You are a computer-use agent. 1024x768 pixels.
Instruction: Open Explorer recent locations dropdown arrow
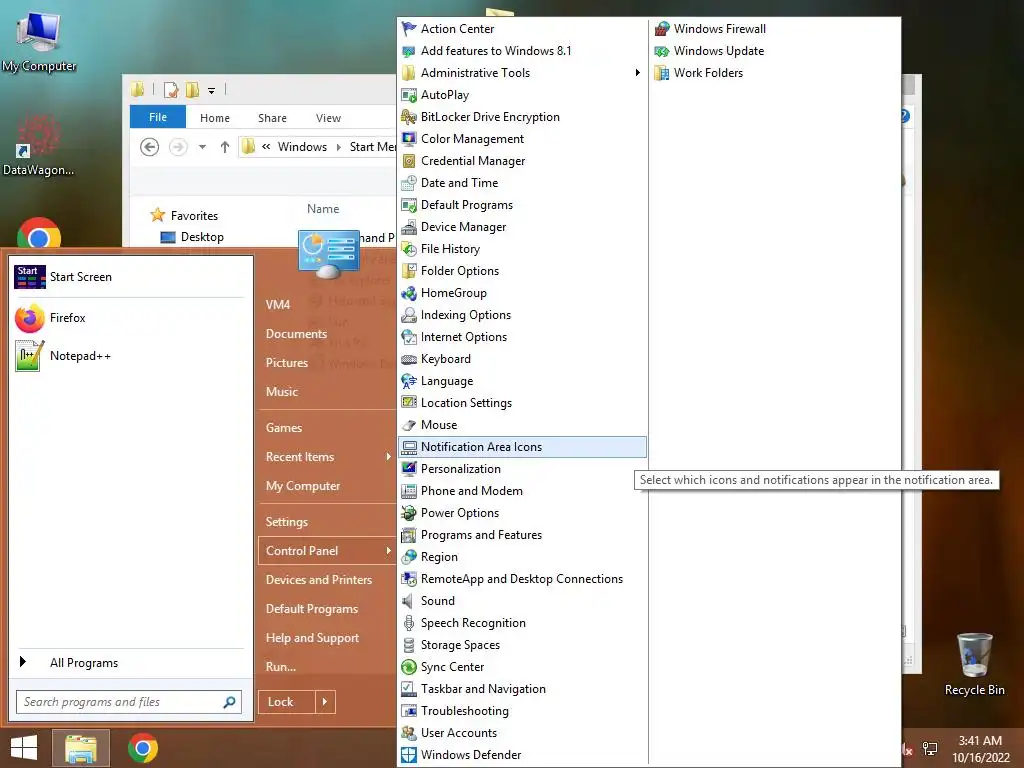point(202,147)
